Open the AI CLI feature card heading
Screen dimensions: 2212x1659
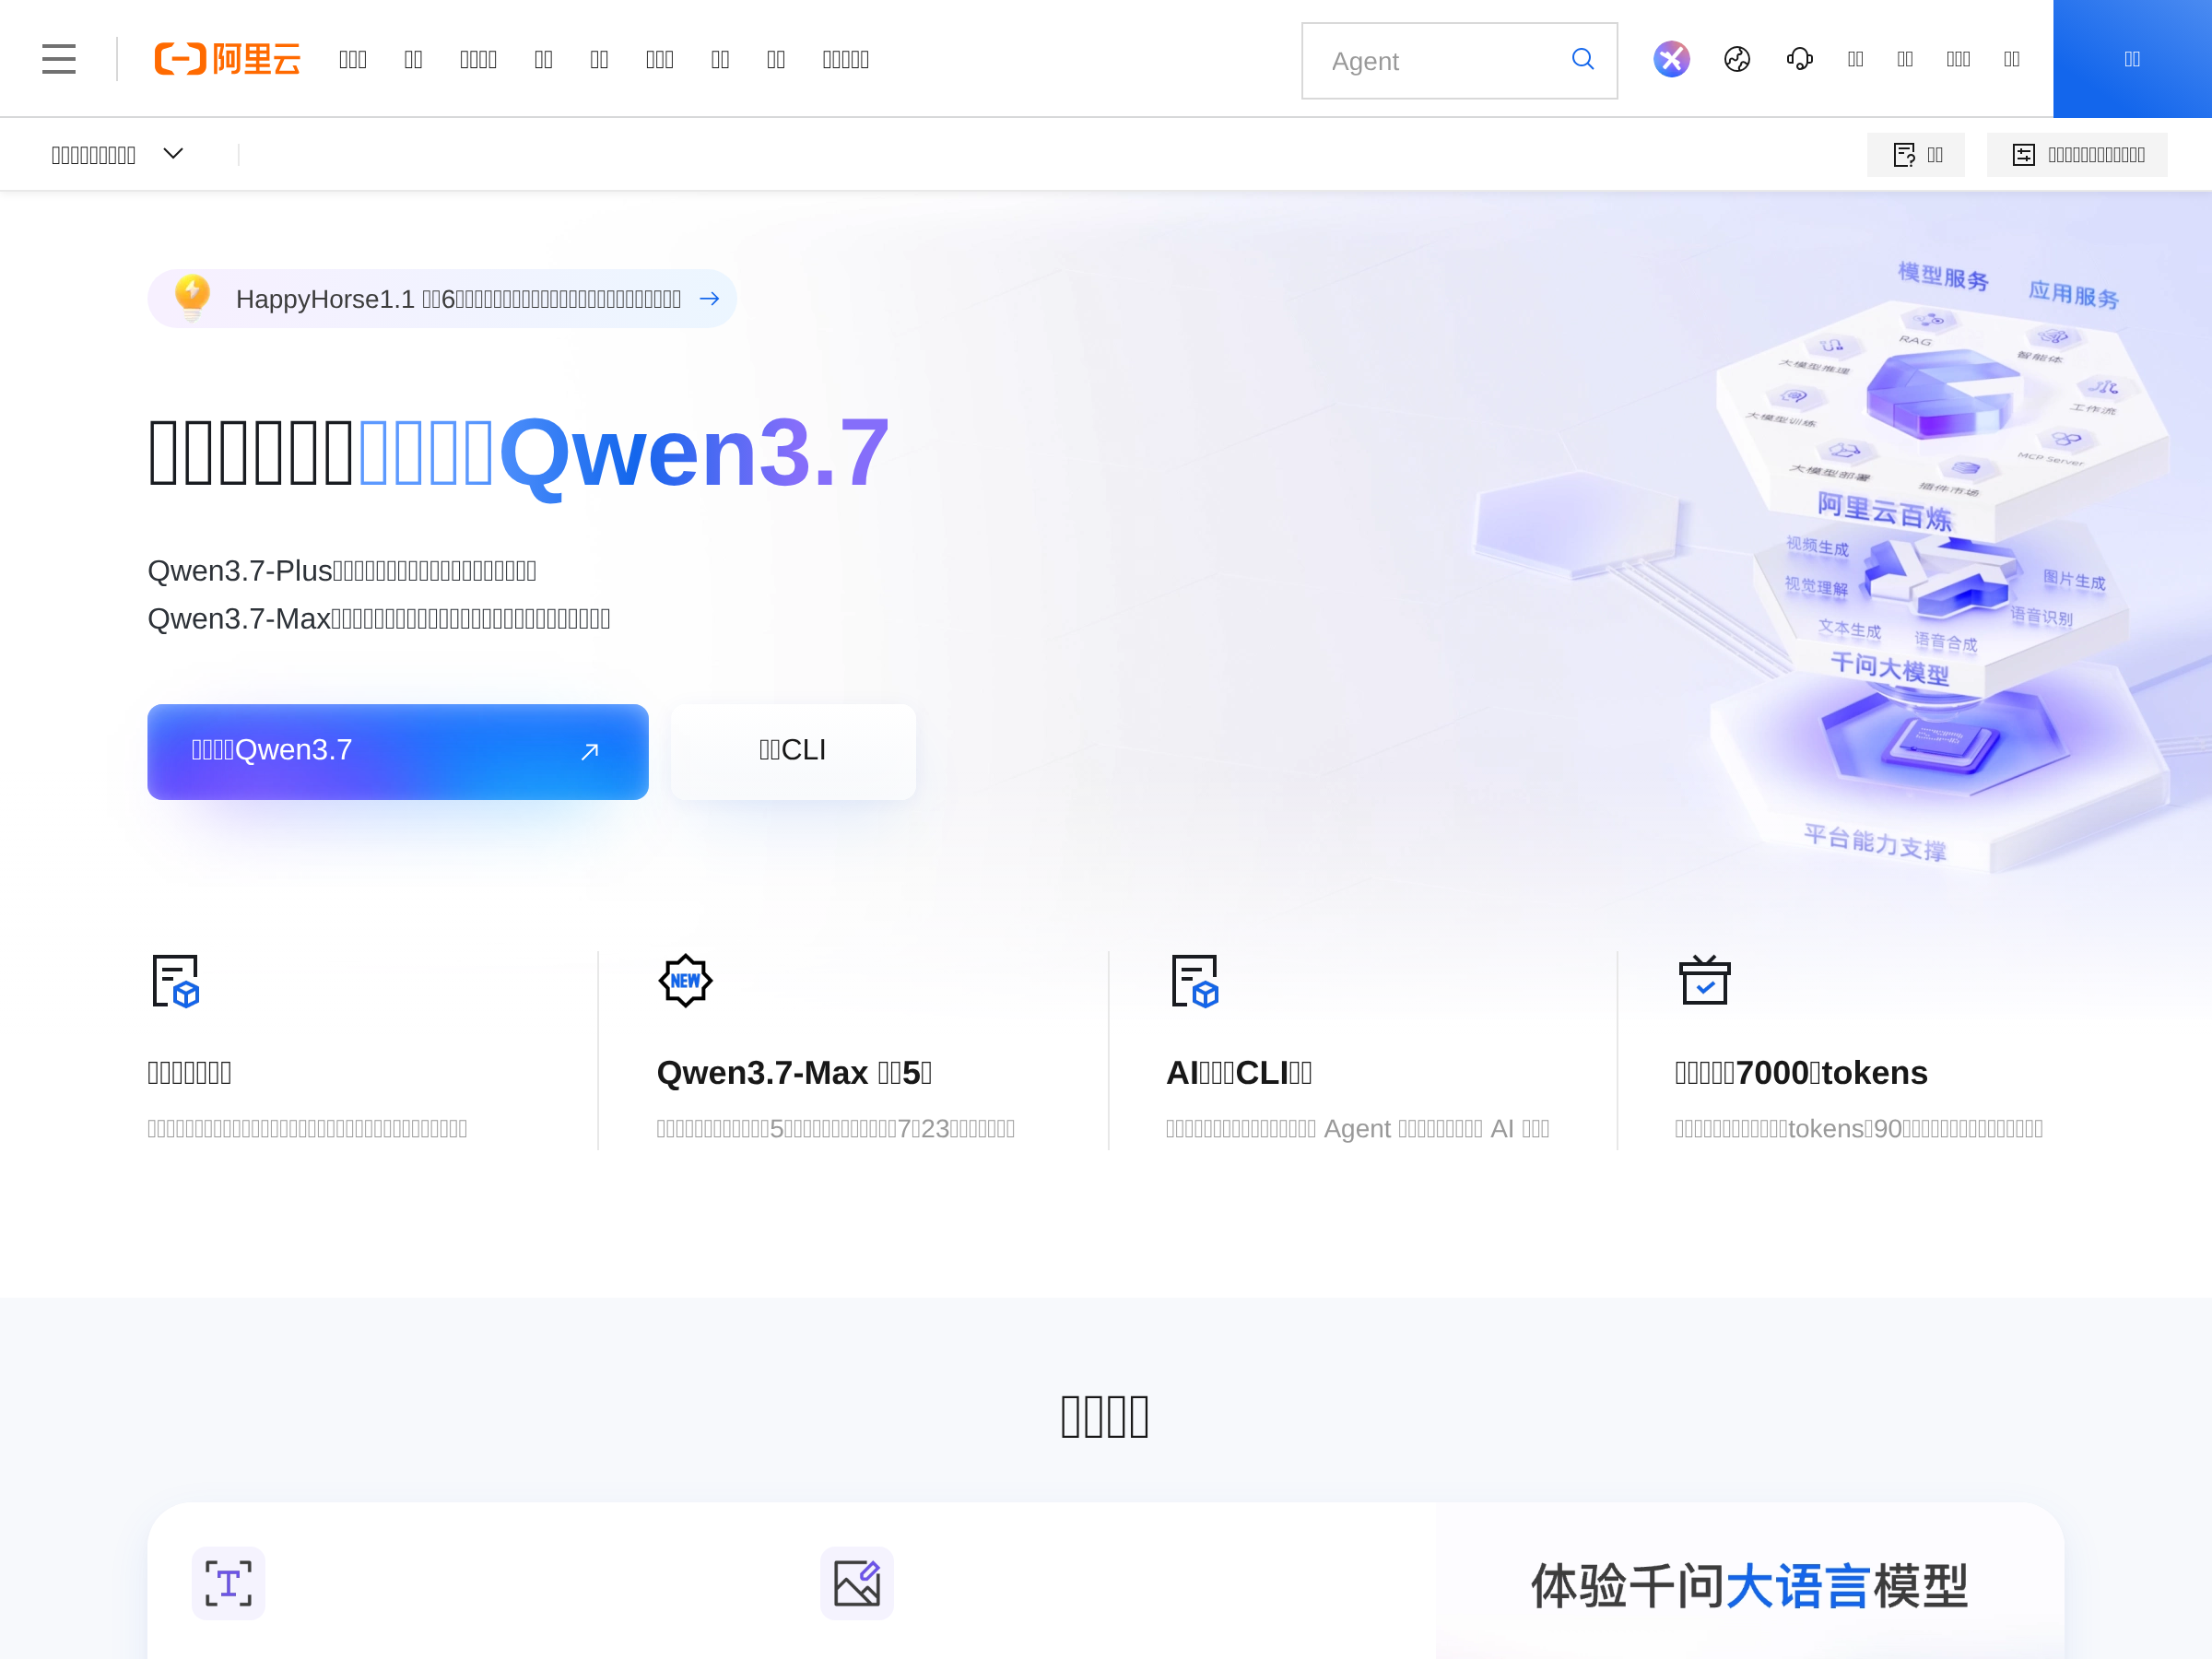tap(1239, 1072)
